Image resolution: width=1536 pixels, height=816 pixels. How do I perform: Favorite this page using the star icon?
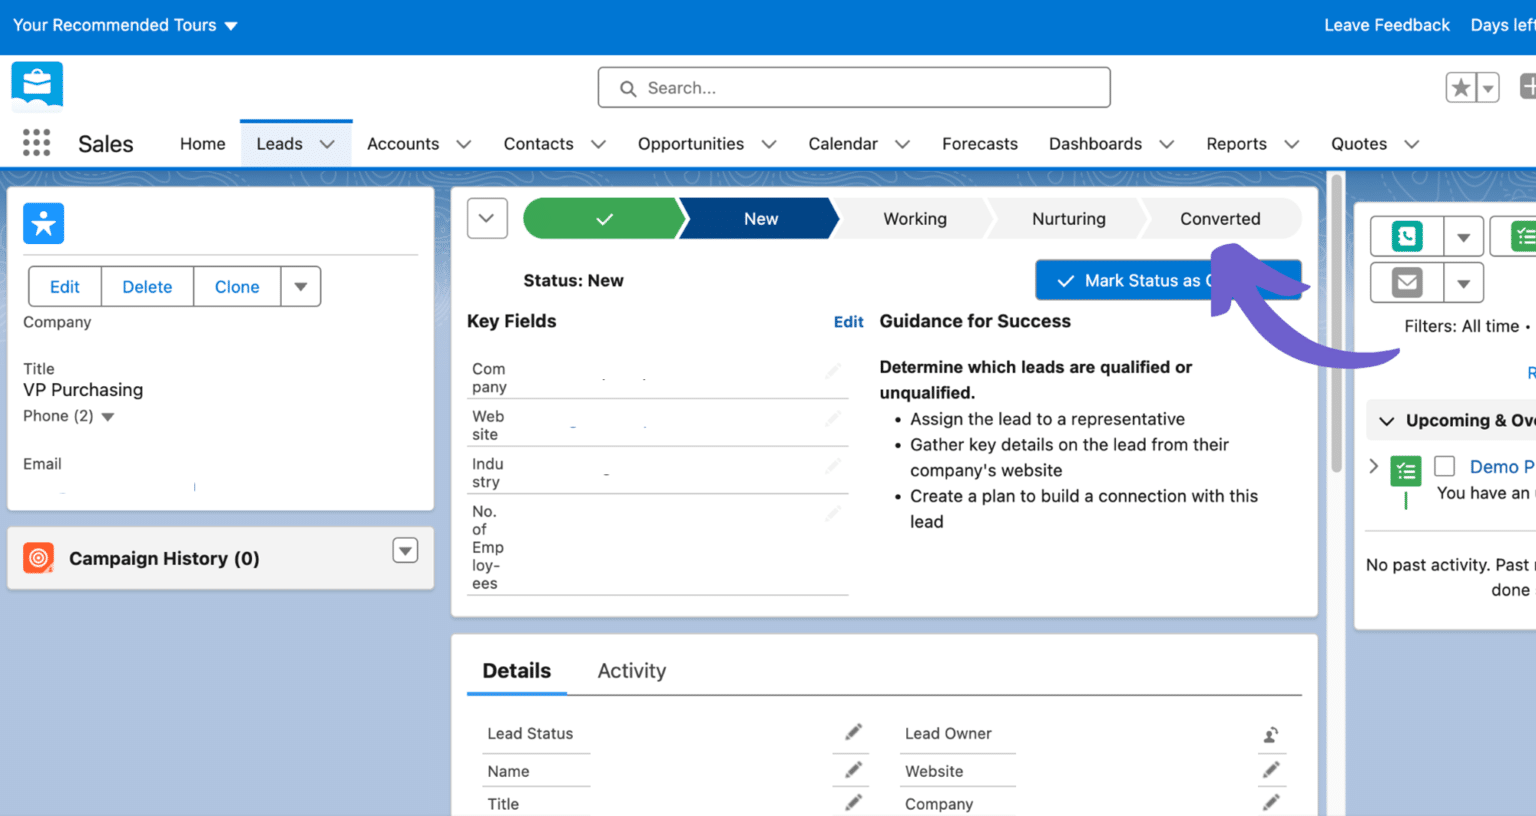click(x=1461, y=87)
